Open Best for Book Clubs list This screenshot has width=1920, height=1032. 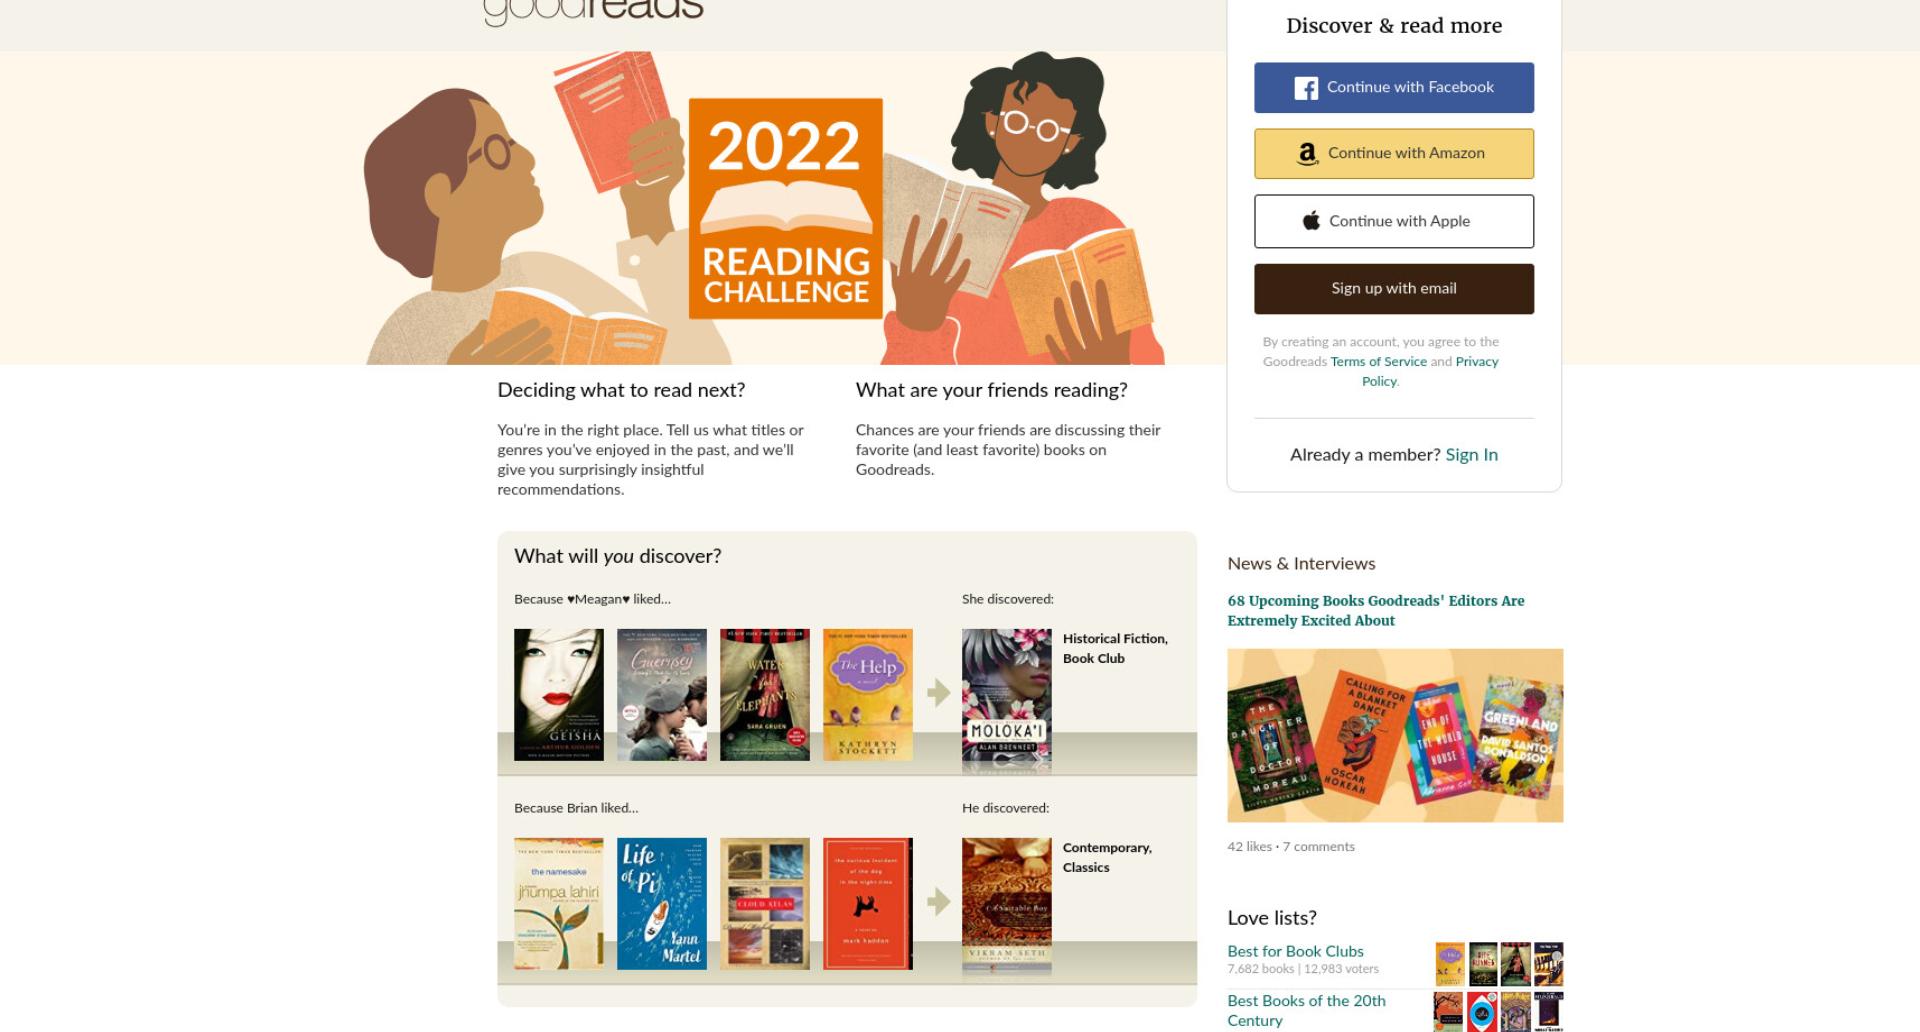point(1295,951)
